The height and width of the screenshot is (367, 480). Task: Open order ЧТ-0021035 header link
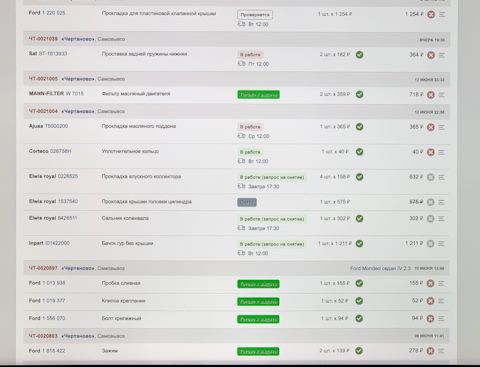(x=43, y=39)
